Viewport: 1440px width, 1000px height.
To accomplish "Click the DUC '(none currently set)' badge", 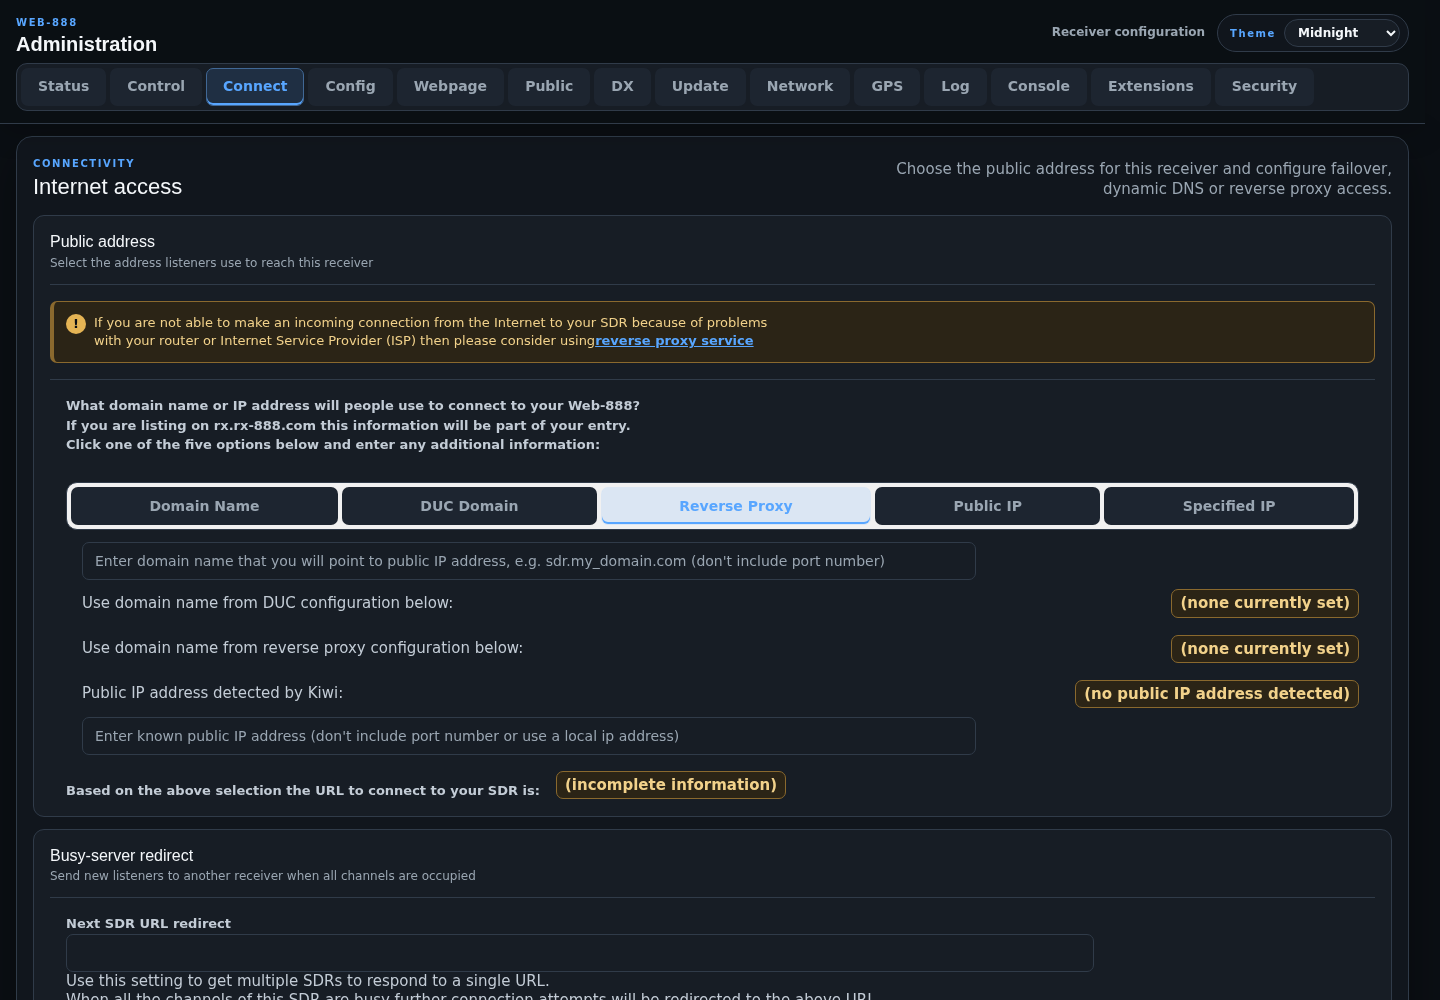I will pos(1265,603).
